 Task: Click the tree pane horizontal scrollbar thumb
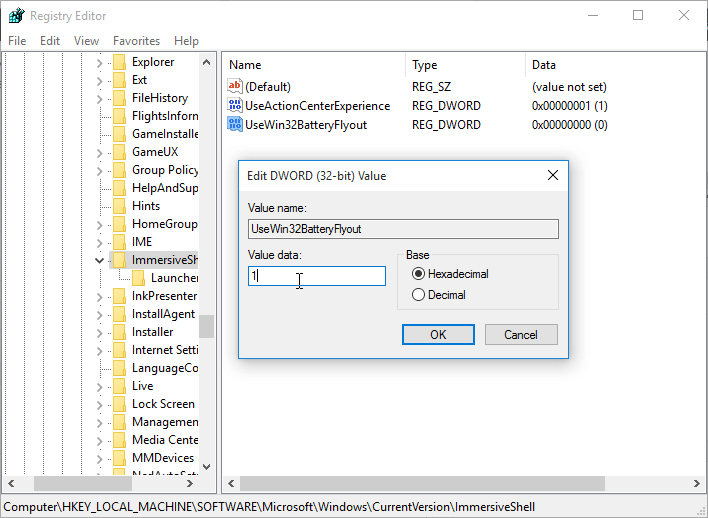pyautogui.click(x=83, y=483)
